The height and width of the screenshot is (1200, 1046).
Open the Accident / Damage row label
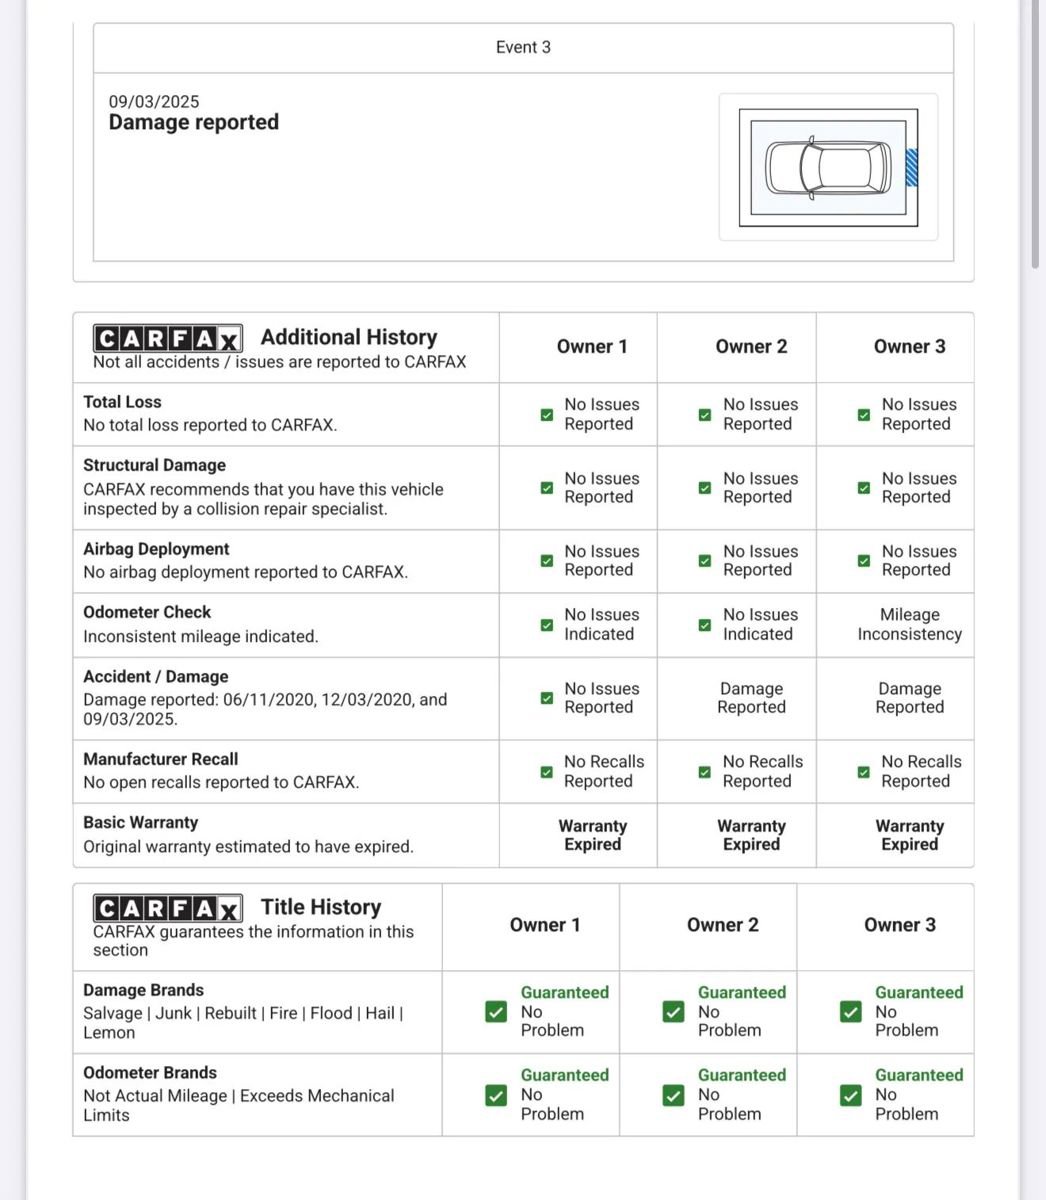pyautogui.click(x=156, y=677)
